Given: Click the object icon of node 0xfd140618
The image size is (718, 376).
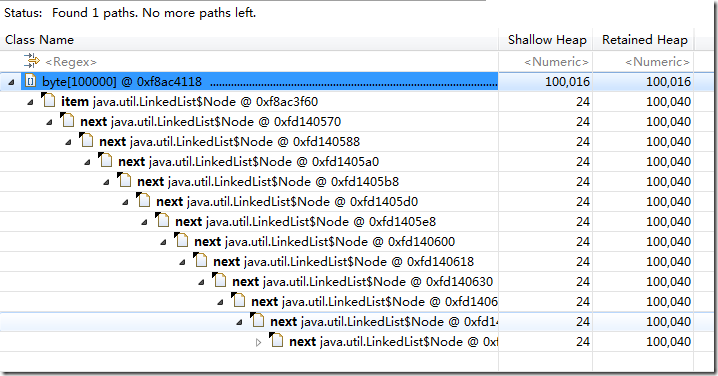Looking at the screenshot, I should point(200,260).
